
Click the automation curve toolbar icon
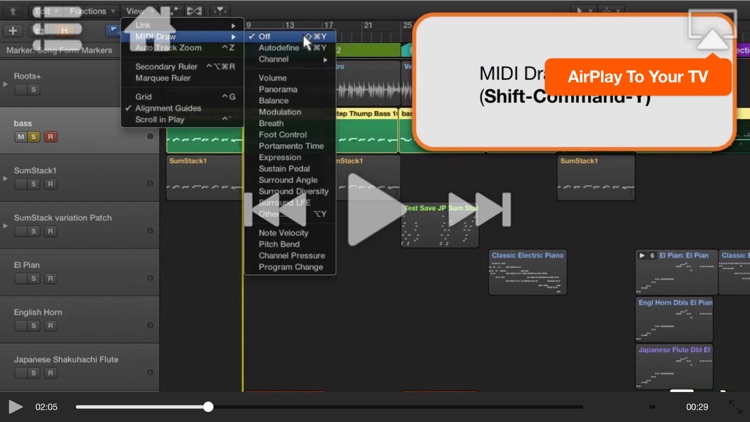pos(171,11)
